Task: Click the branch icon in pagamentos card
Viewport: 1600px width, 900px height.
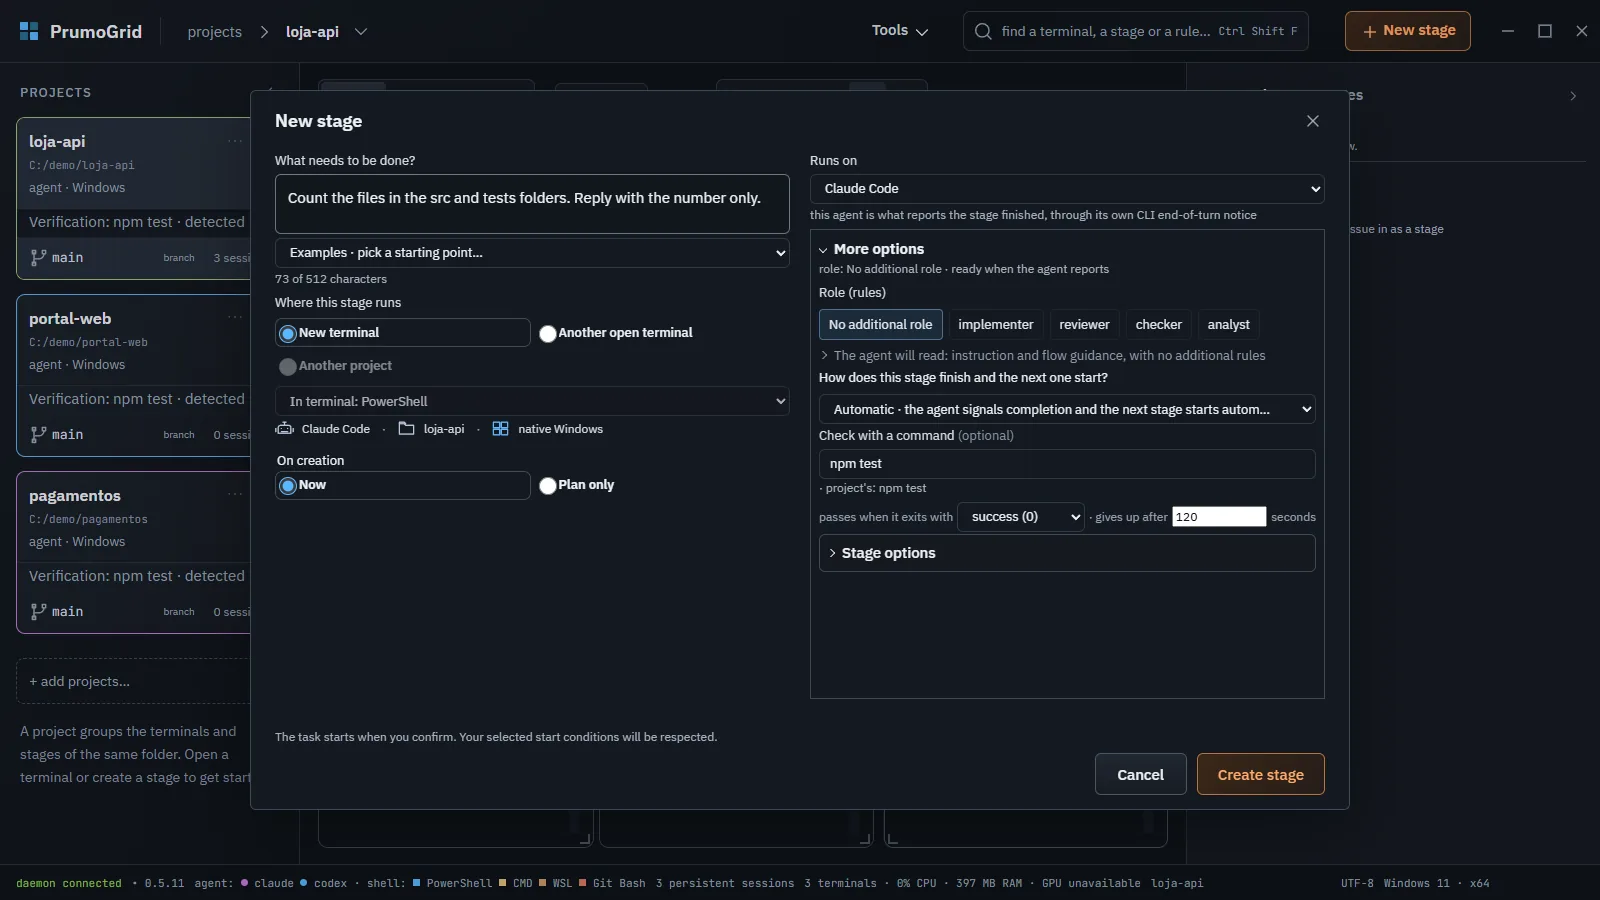Action: tap(38, 611)
